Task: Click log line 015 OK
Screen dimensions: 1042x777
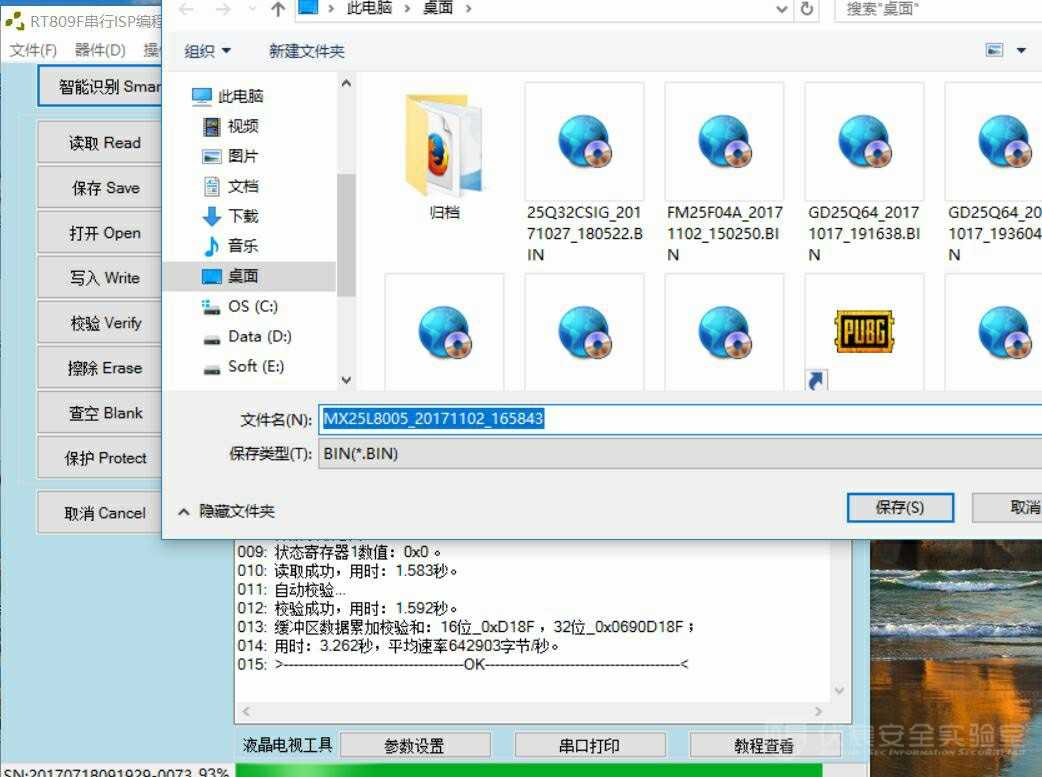Action: [463, 664]
